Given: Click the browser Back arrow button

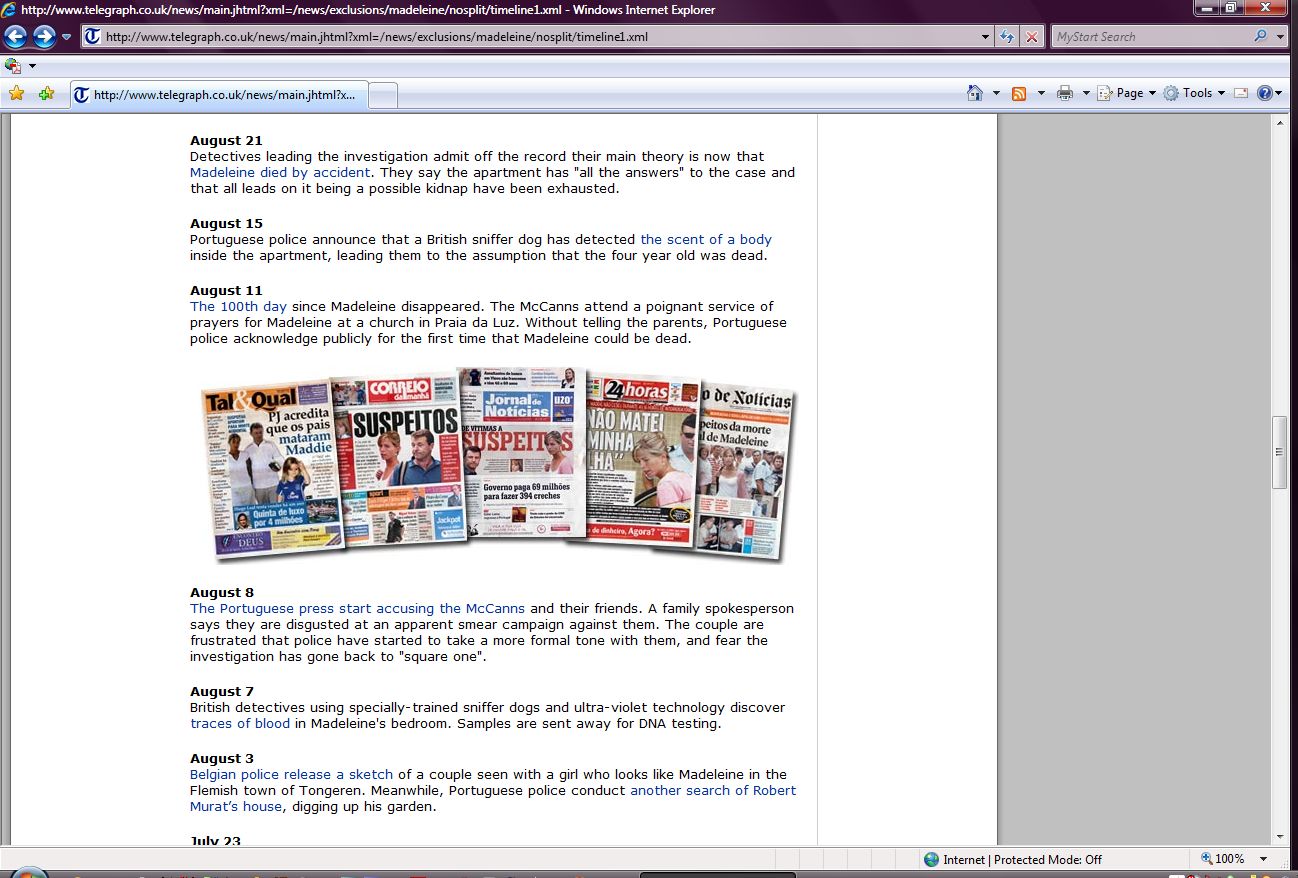Looking at the screenshot, I should pos(16,37).
